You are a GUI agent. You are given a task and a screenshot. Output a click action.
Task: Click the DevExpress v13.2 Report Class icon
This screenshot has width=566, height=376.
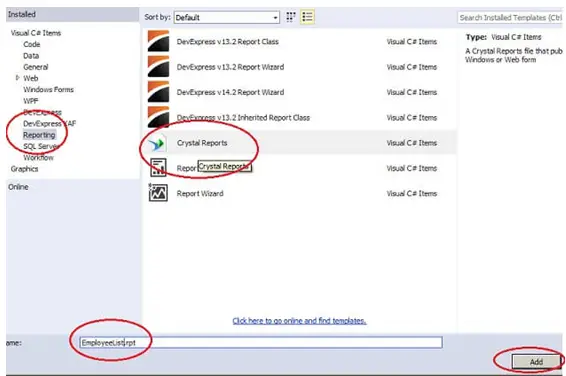click(x=158, y=41)
